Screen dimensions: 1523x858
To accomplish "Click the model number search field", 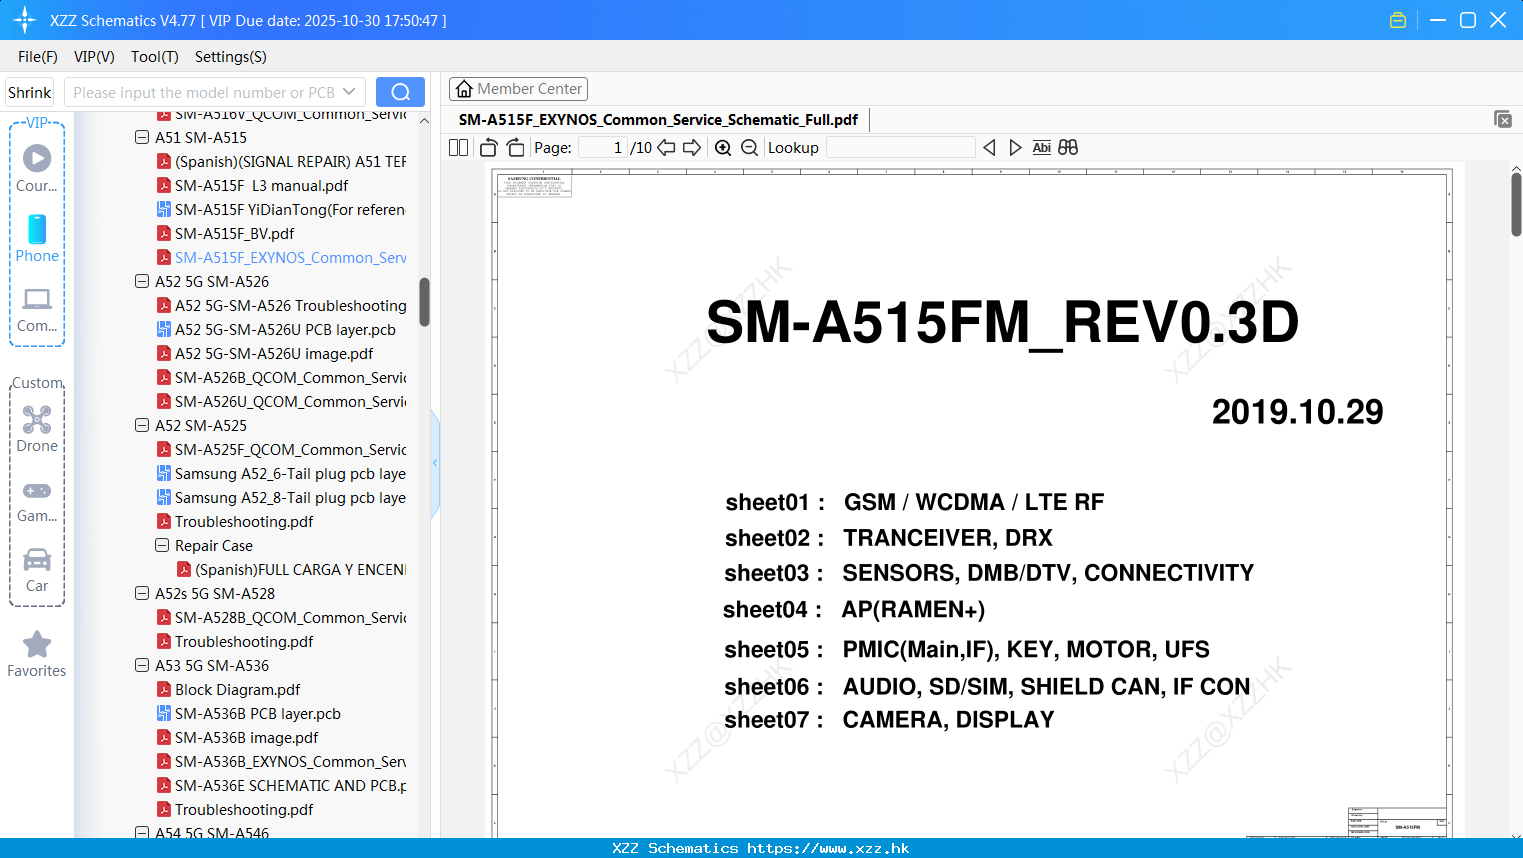I will click(202, 92).
